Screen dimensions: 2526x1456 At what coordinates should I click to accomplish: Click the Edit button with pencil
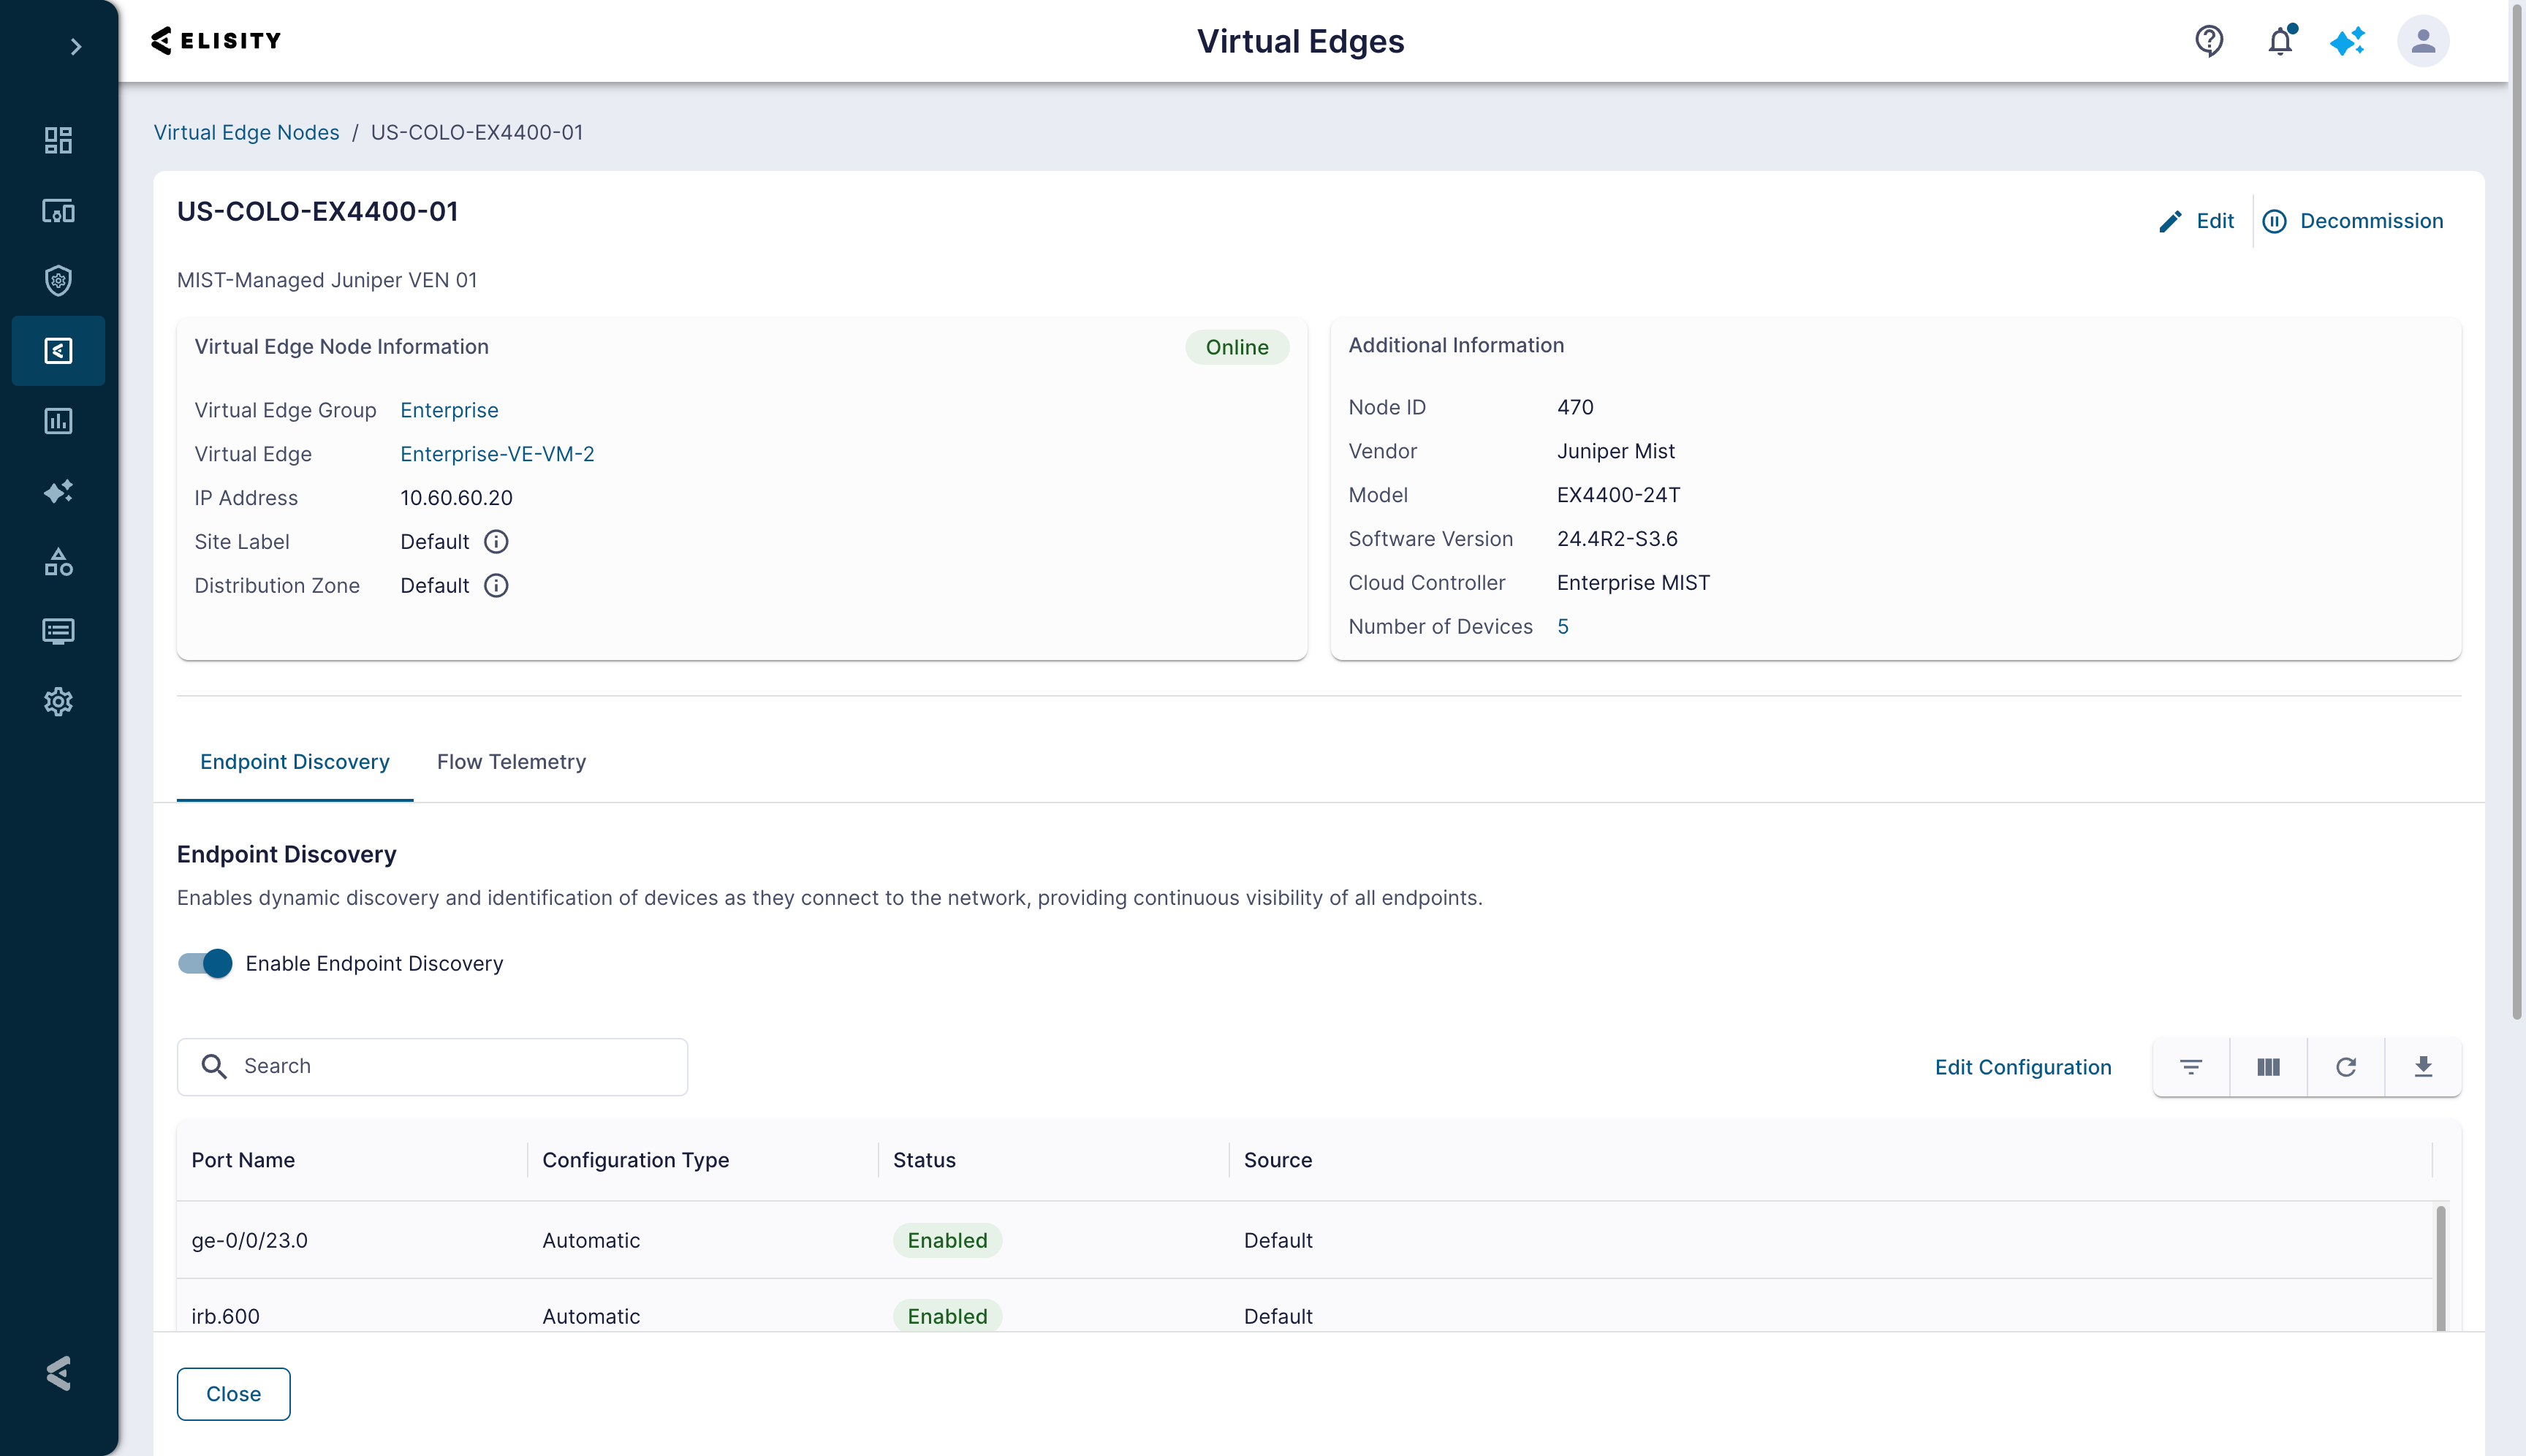tap(2196, 221)
